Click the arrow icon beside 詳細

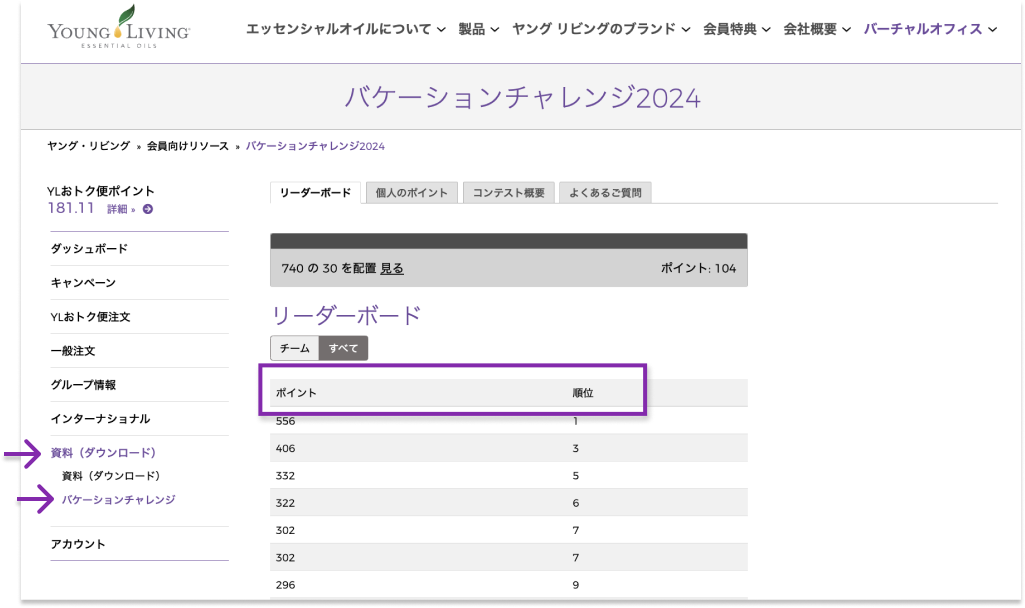coord(148,209)
